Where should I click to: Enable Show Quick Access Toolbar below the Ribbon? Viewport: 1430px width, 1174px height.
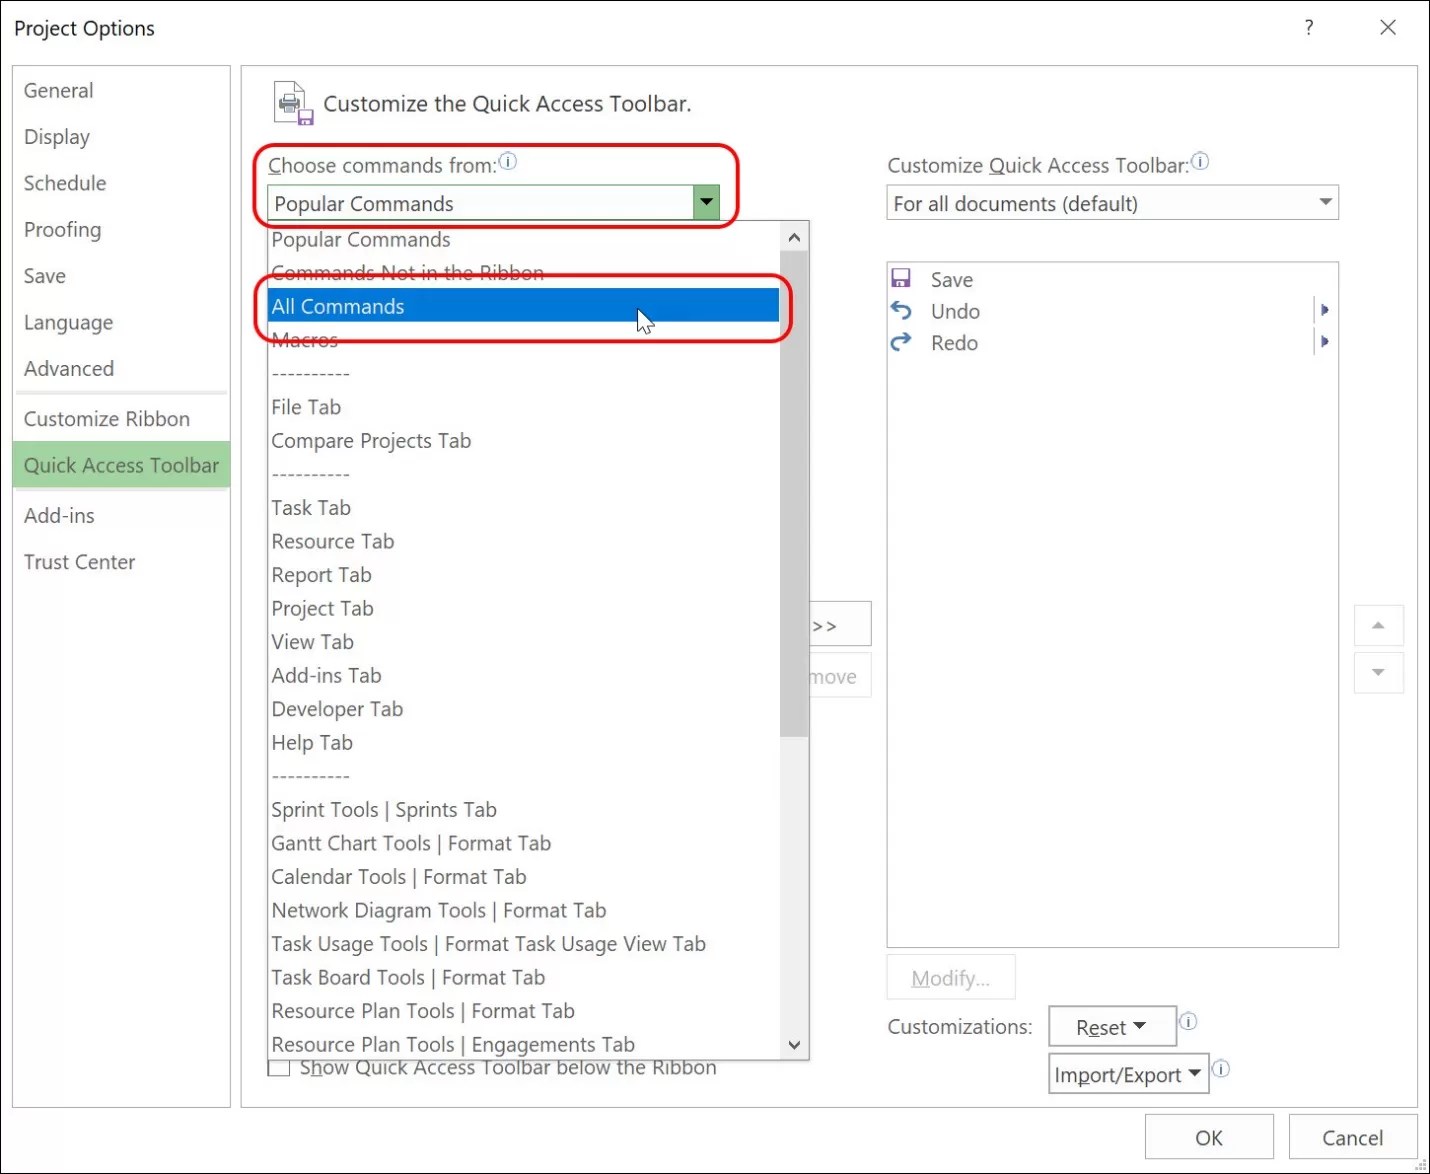click(x=279, y=1069)
